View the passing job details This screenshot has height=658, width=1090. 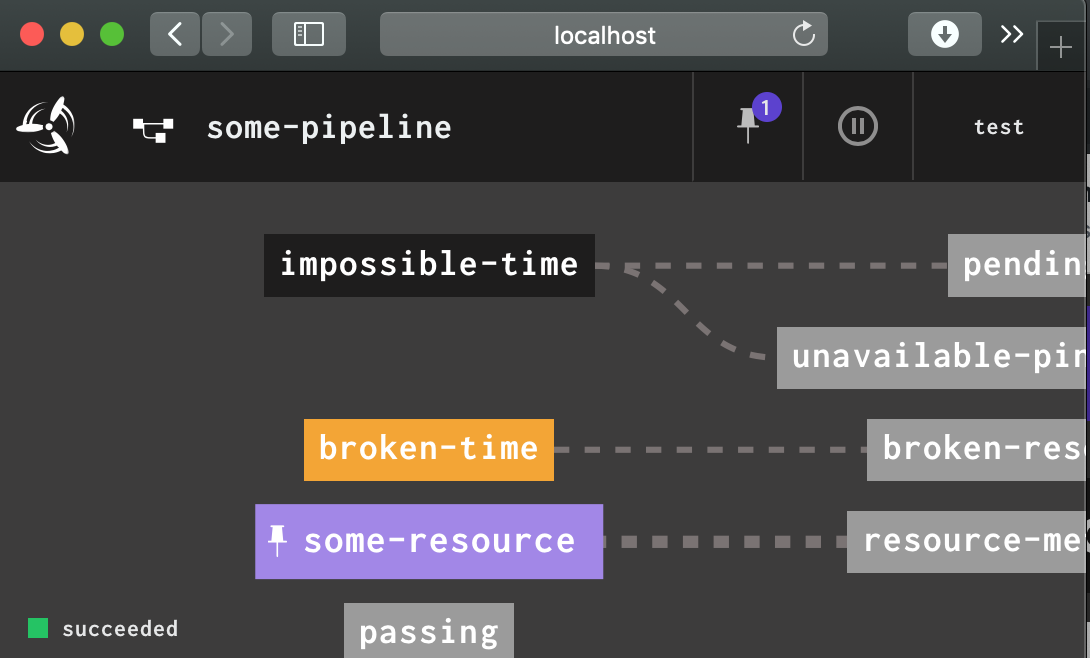pyautogui.click(x=428, y=631)
